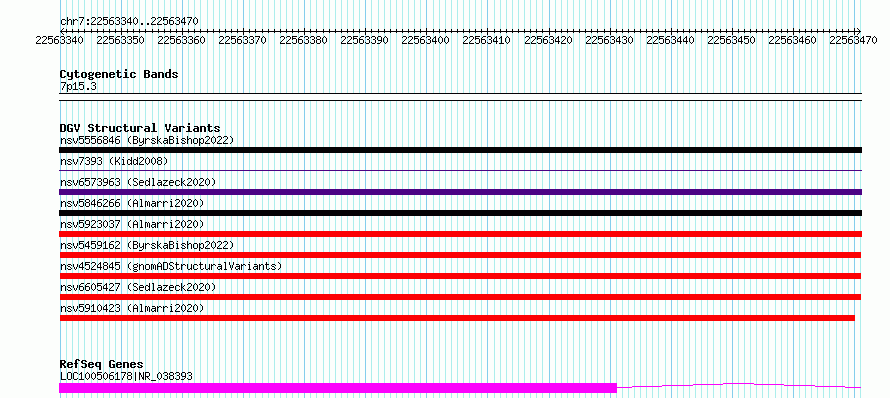Click ruler position 22563420
The width and height of the screenshot is (890, 398).
548,40
